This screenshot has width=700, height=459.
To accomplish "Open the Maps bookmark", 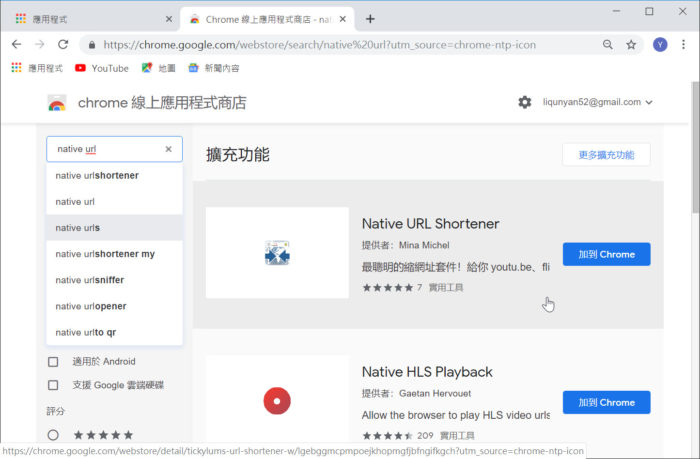I will coord(158,68).
